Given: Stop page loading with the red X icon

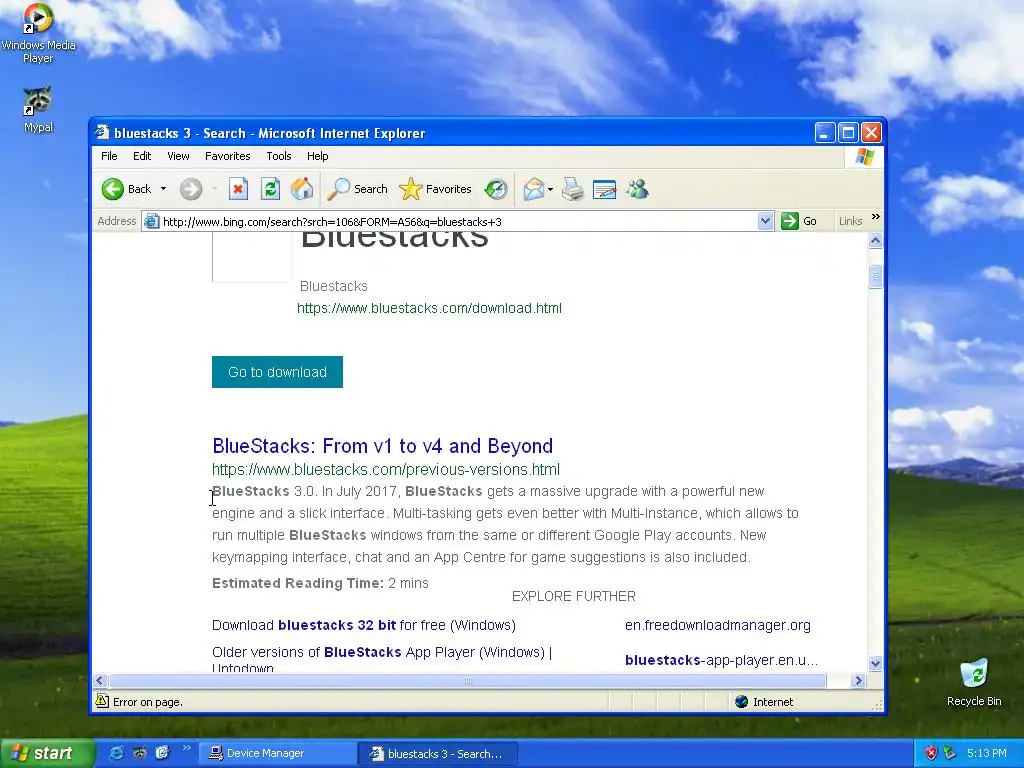Looking at the screenshot, I should pos(238,189).
